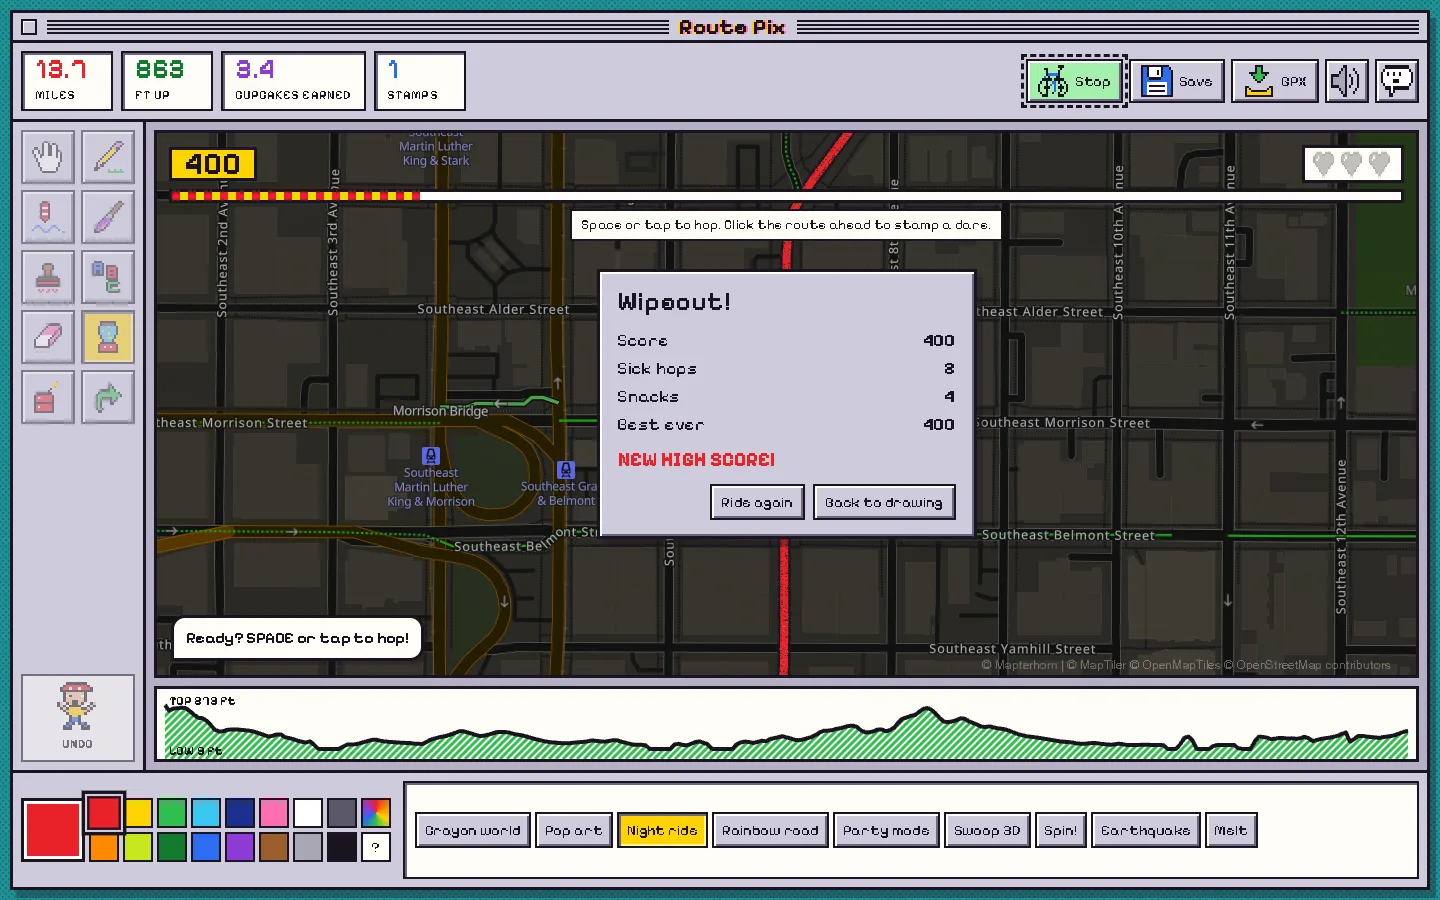
Task: Toggle the Earthquake effect
Action: click(1146, 830)
